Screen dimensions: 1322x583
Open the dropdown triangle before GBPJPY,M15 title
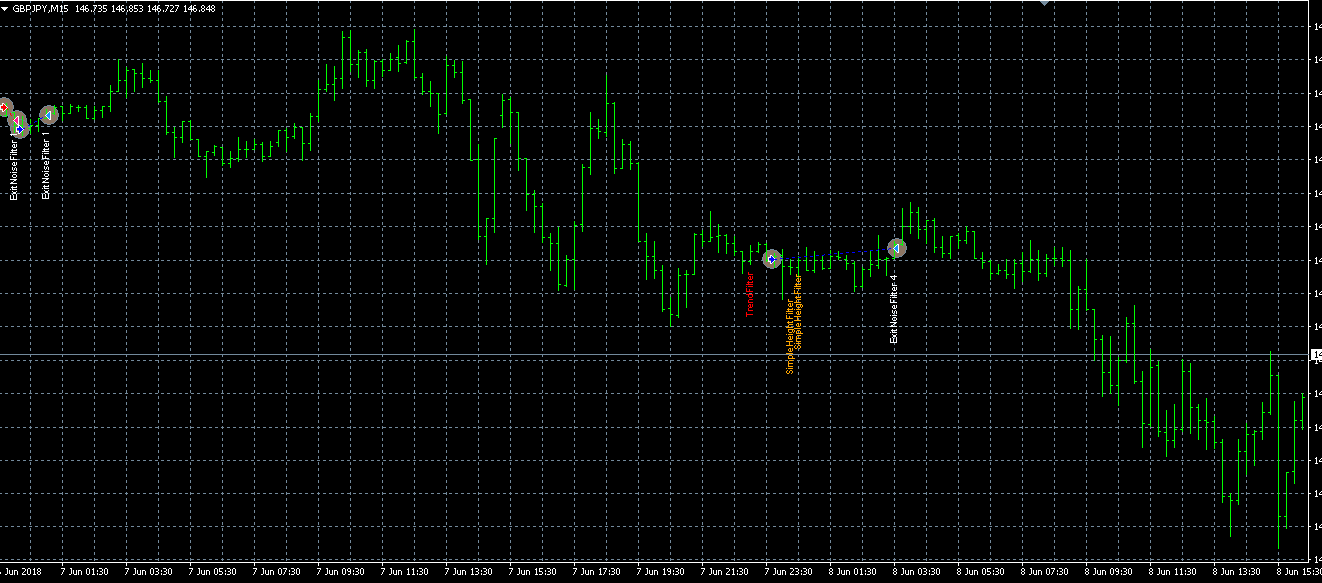(5, 8)
